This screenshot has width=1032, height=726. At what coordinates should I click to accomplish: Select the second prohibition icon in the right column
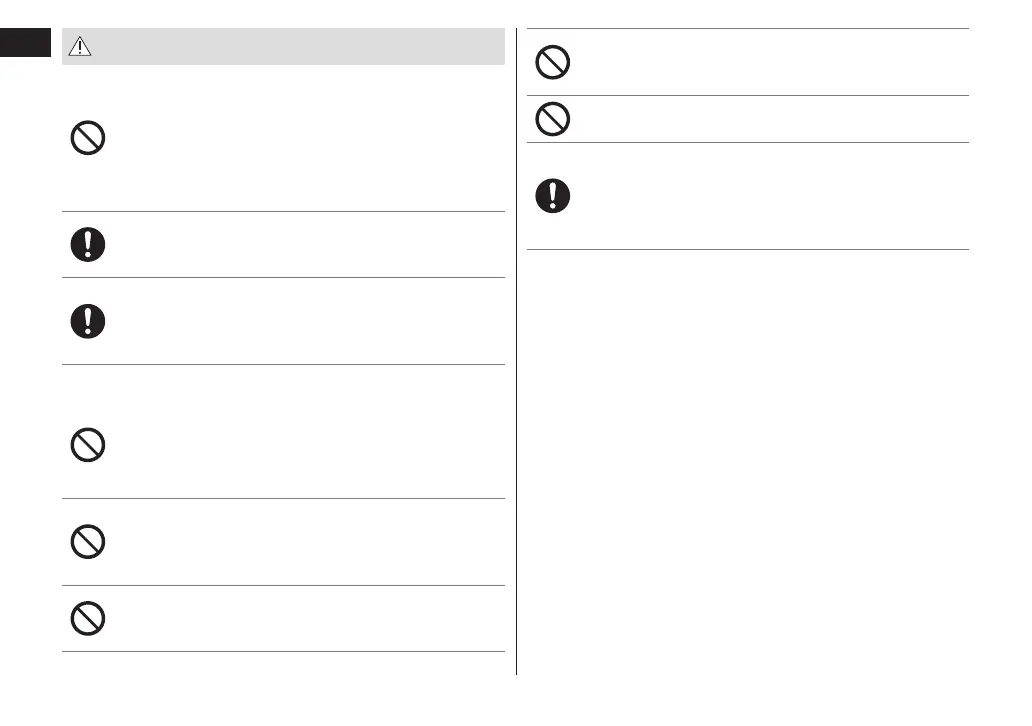click(553, 120)
